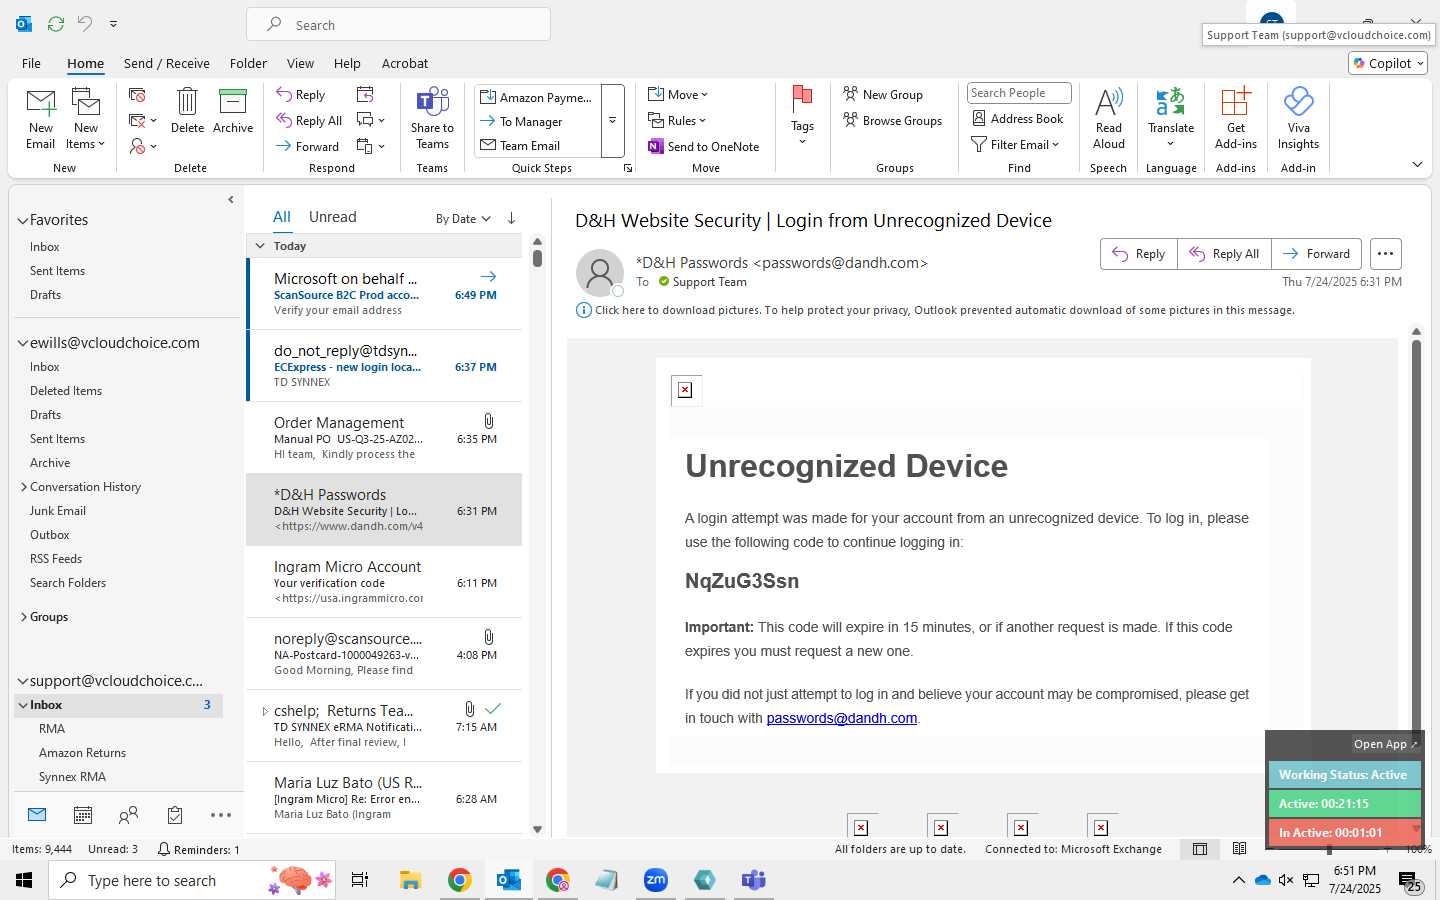Image resolution: width=1440 pixels, height=900 pixels.
Task: Open Chrome from the taskbar
Action: (x=459, y=880)
